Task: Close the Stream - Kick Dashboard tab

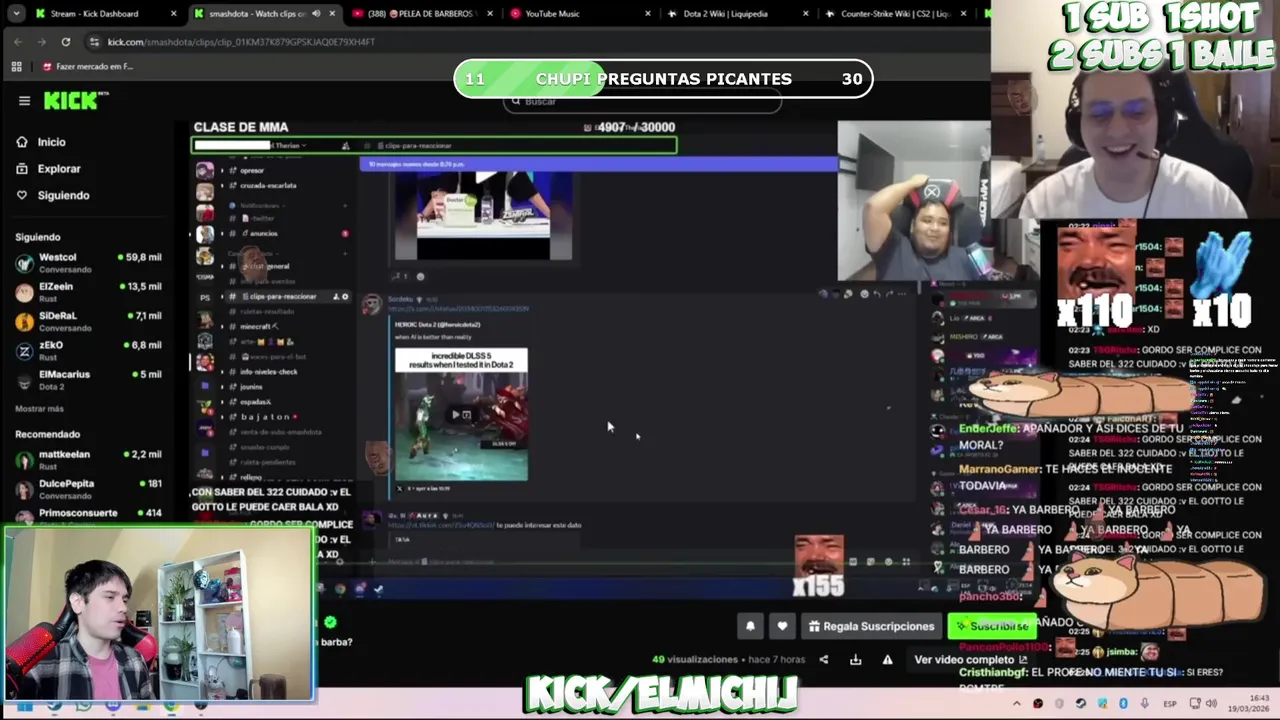Action: (x=174, y=14)
